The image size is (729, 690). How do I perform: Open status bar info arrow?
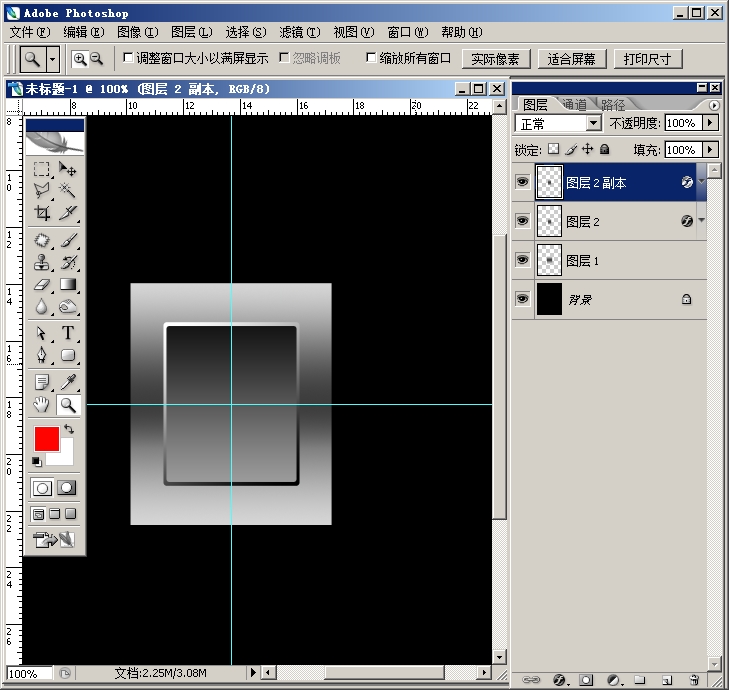pos(253,672)
